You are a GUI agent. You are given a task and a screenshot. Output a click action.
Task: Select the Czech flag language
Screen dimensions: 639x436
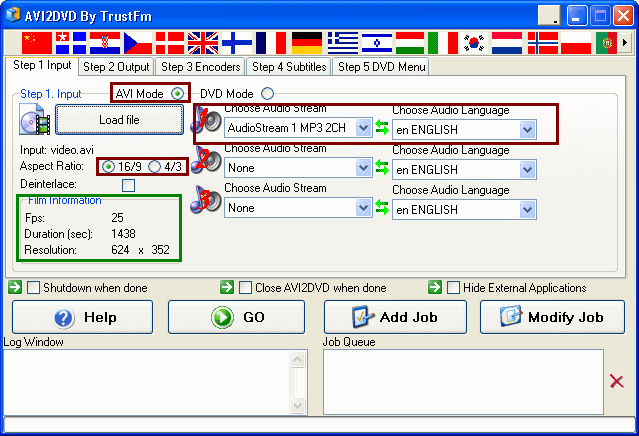click(138, 43)
